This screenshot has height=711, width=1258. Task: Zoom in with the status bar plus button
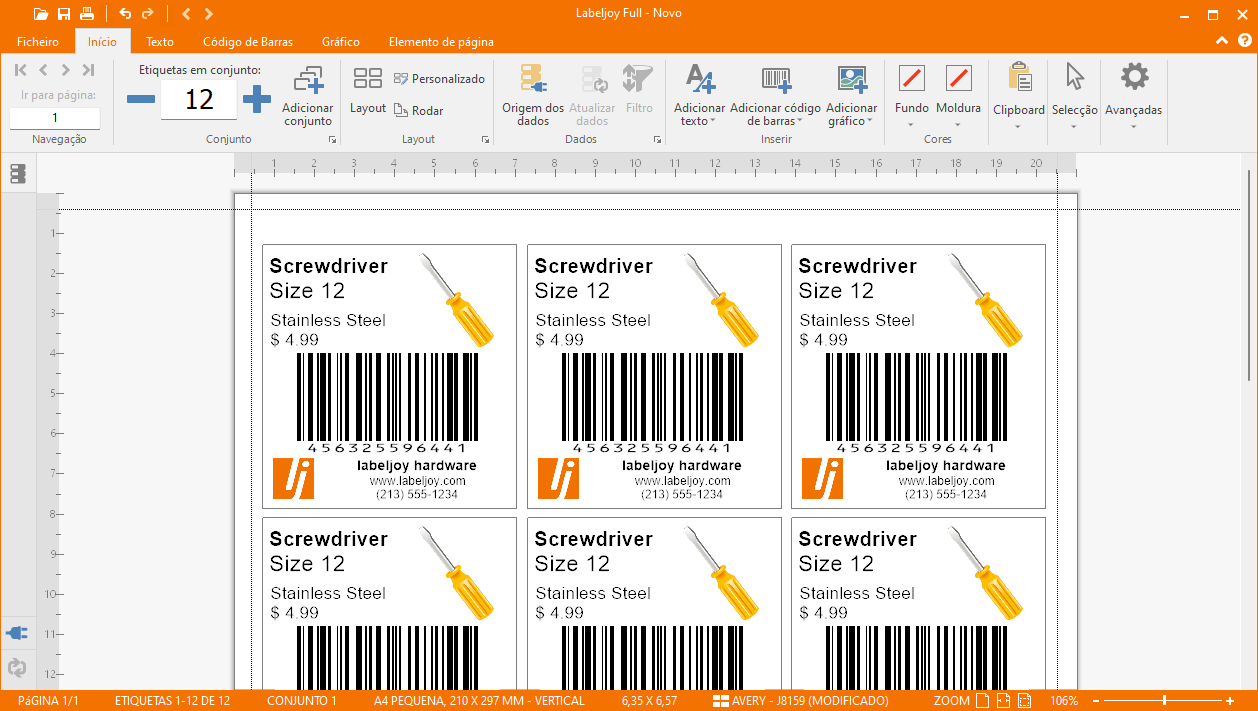(x=1230, y=701)
